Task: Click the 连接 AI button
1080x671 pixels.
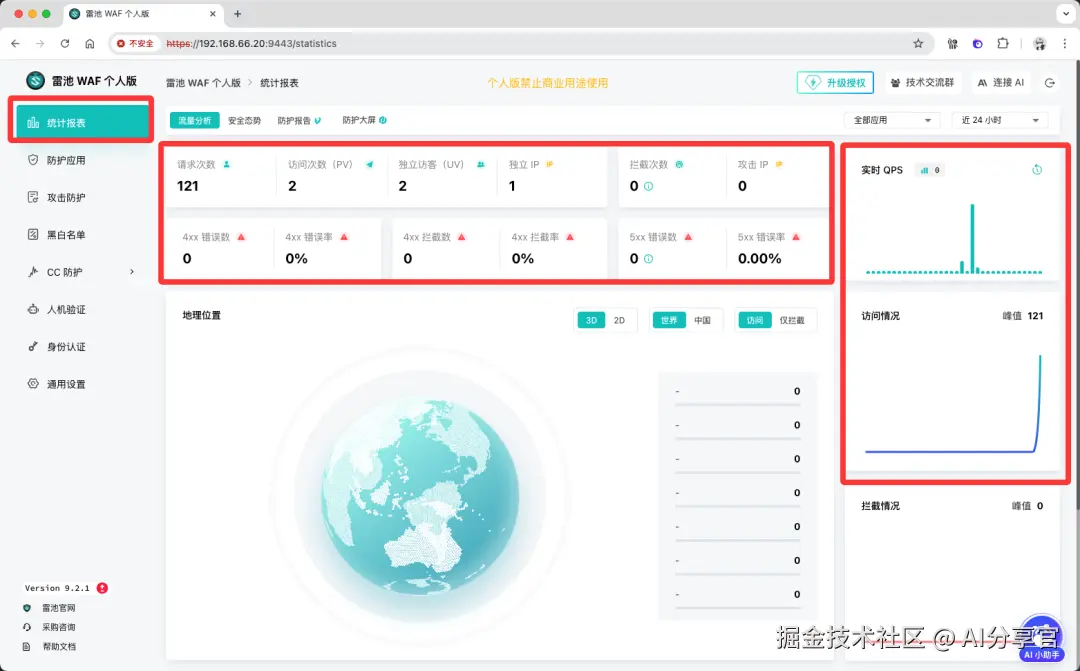Action: click(1001, 83)
